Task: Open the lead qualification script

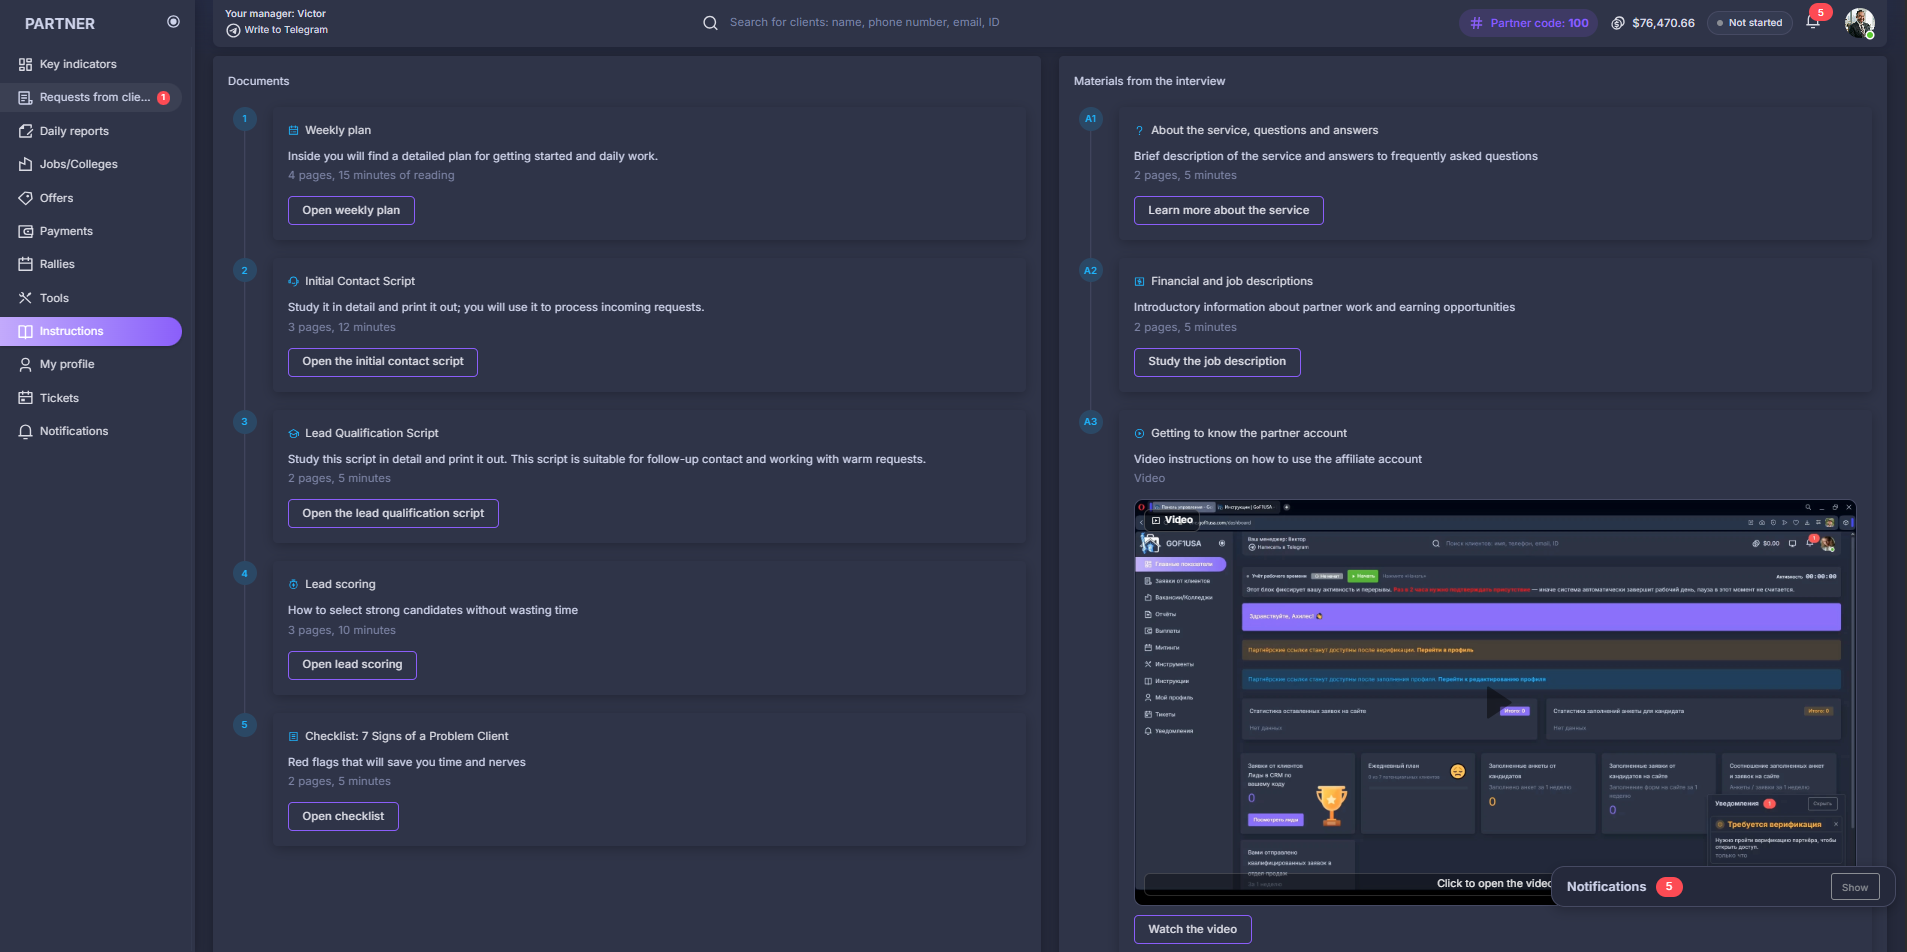Action: [x=393, y=513]
